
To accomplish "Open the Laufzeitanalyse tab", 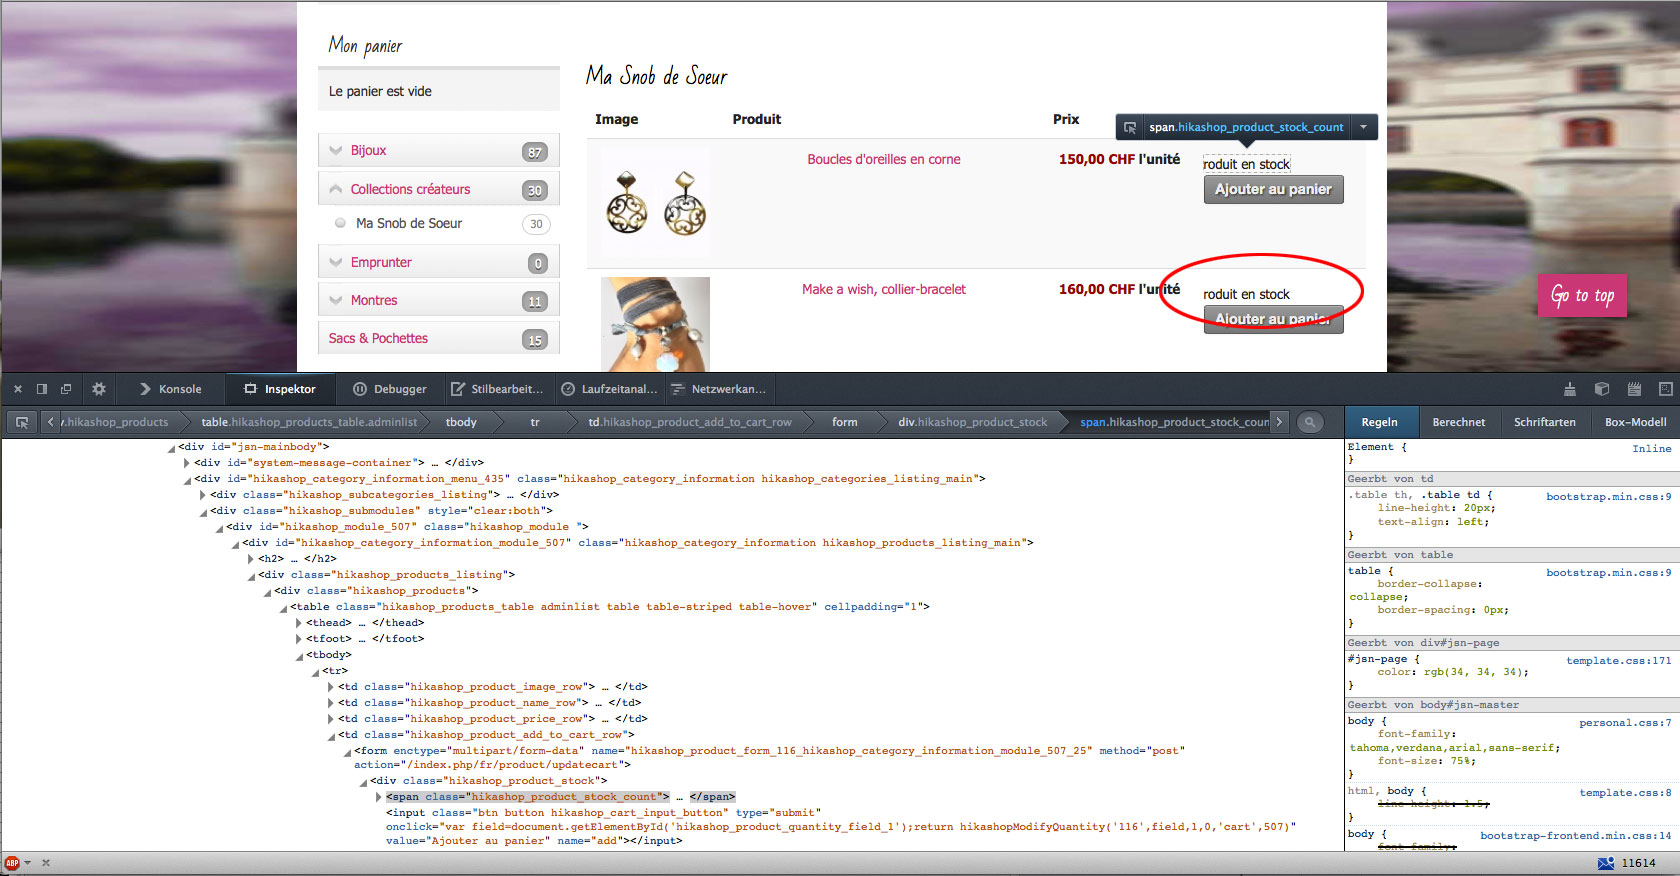I will click(x=609, y=389).
